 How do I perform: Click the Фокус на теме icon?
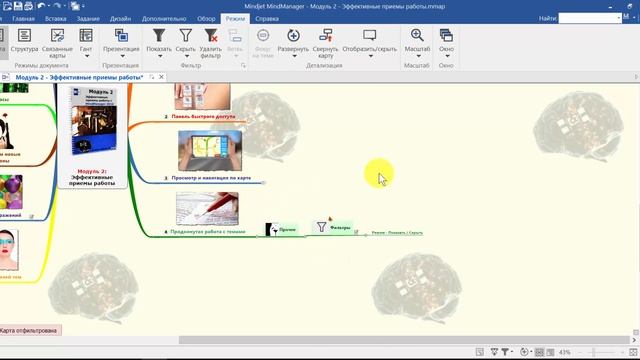(263, 36)
